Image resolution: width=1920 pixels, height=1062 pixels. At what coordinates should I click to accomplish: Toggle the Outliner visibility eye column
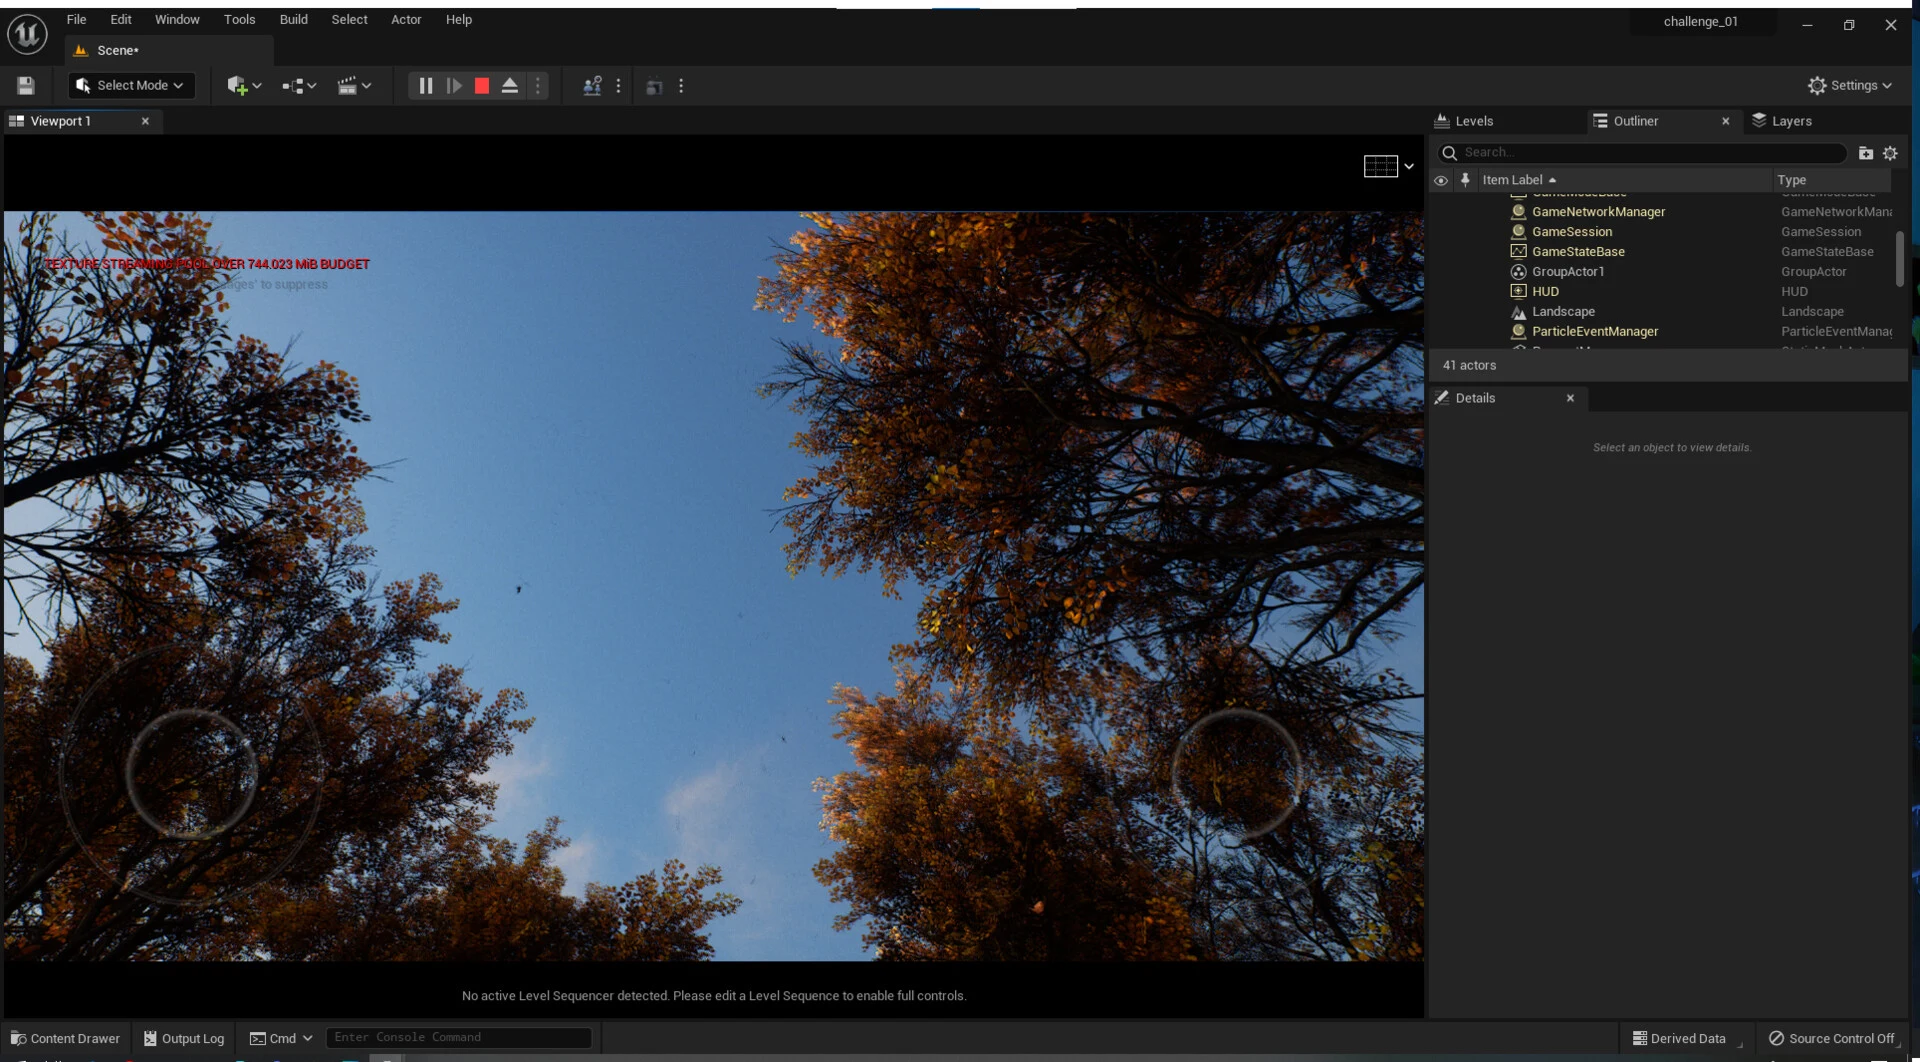(1441, 181)
